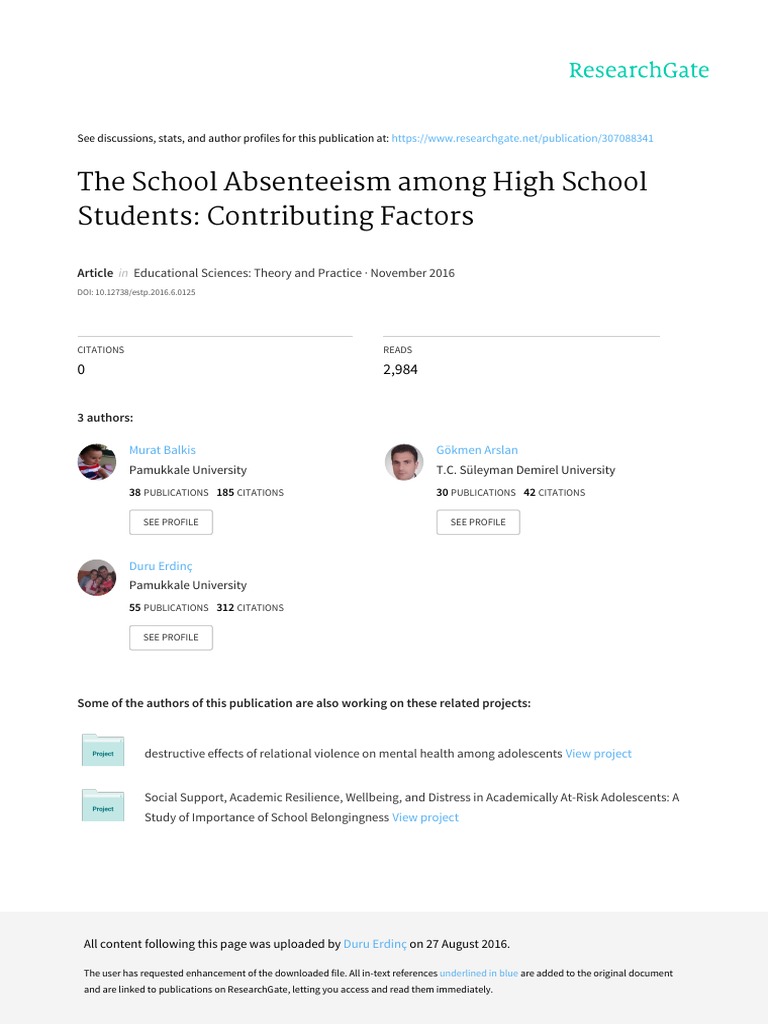This screenshot has height=1024, width=768.
Task: Click the 2,984 reads count
Action: (x=400, y=370)
